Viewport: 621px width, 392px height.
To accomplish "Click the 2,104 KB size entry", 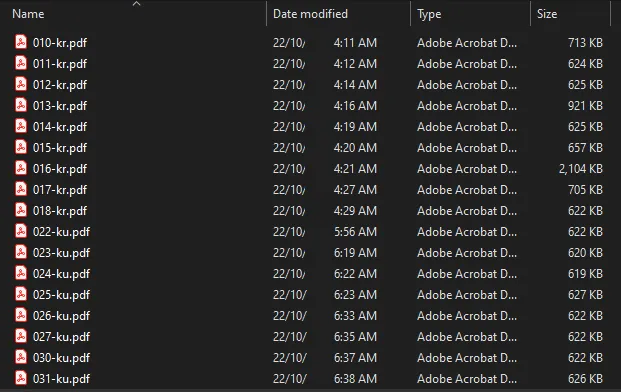I will [581, 169].
